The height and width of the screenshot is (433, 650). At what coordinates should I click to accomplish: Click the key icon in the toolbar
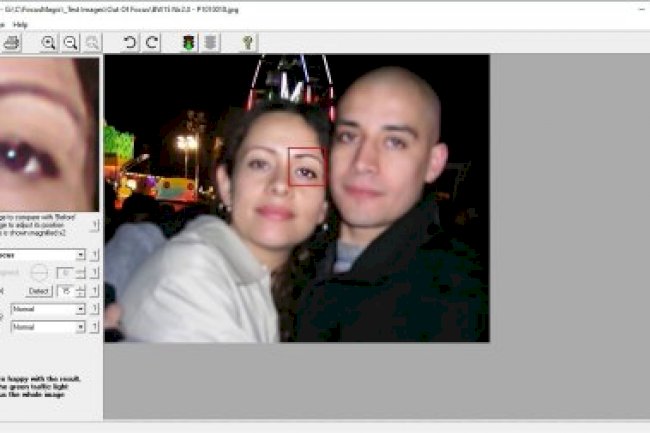(x=247, y=42)
